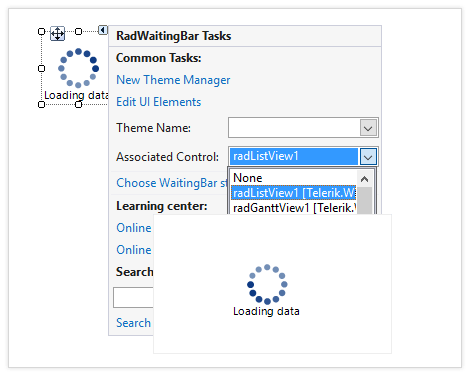Click the move handle icon on the waiting bar
Screen dimensions: 470x379
point(57,33)
